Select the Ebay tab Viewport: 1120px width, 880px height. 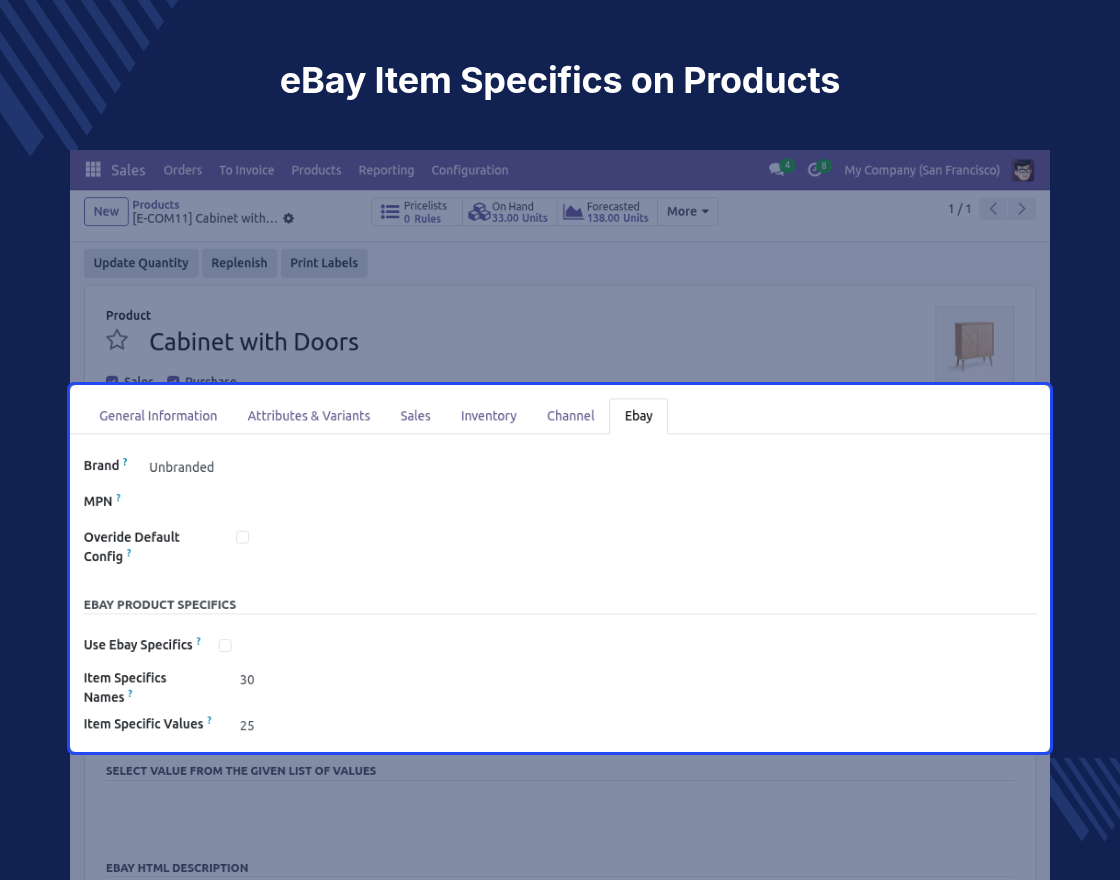639,416
